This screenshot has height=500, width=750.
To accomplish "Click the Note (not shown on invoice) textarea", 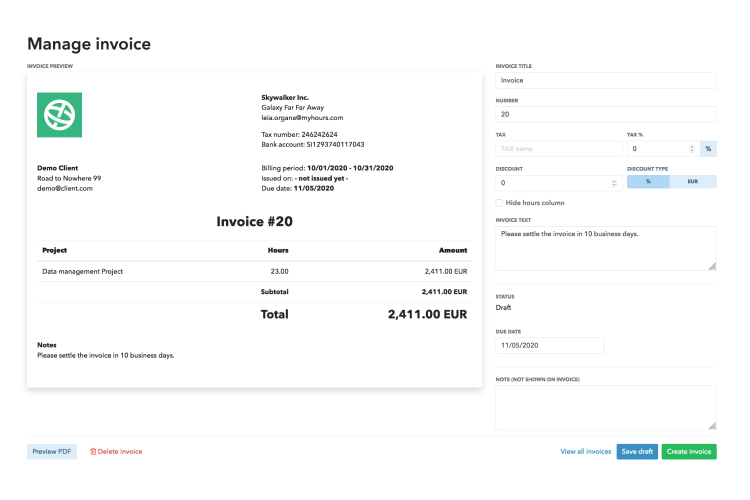I will (606, 408).
